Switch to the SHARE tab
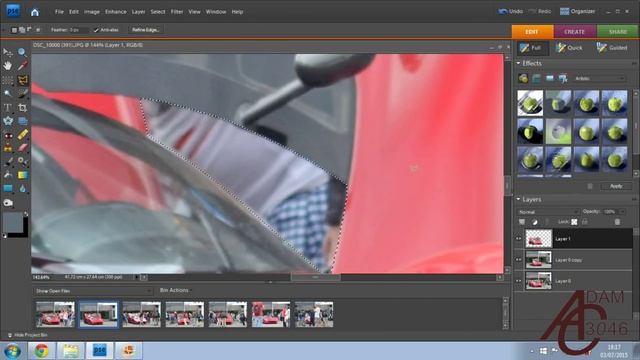The image size is (640, 360). point(618,31)
